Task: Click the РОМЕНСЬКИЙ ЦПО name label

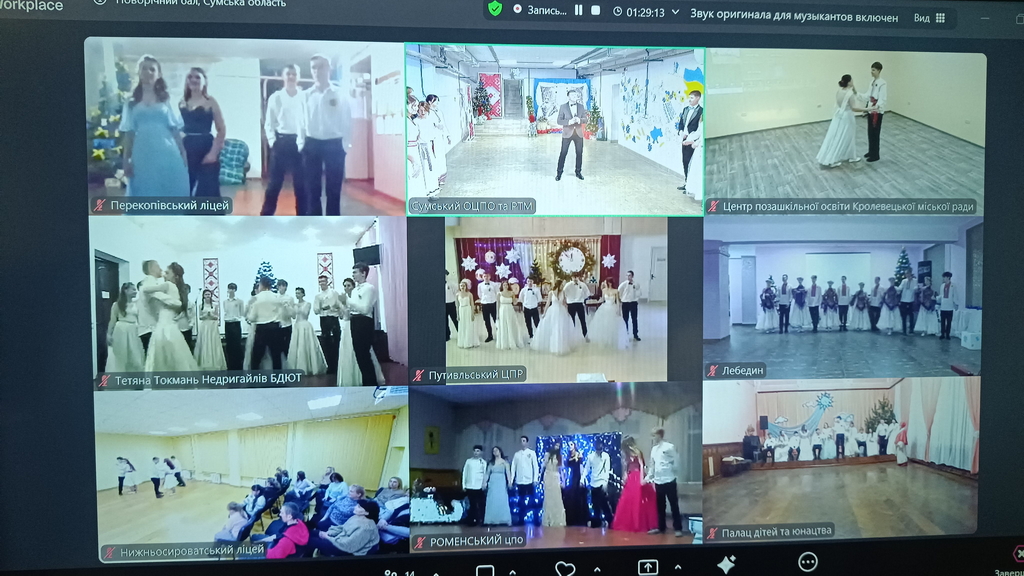Action: (x=477, y=542)
